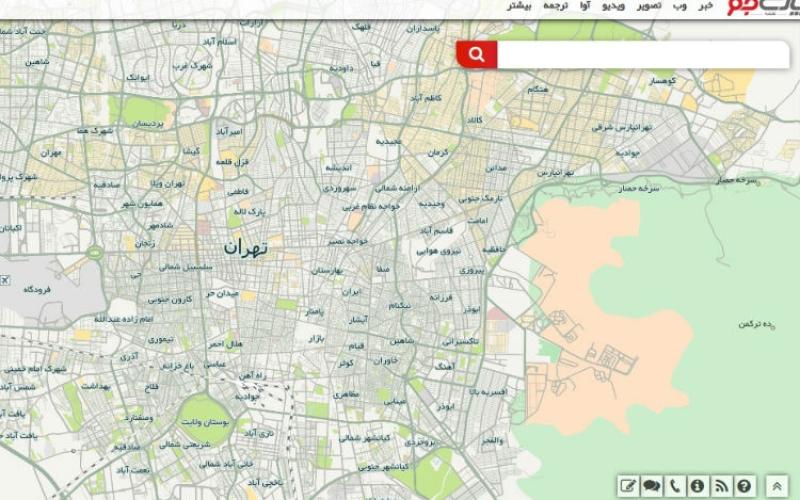Open the RSS feed icon
The image size is (800, 500).
coord(720,486)
